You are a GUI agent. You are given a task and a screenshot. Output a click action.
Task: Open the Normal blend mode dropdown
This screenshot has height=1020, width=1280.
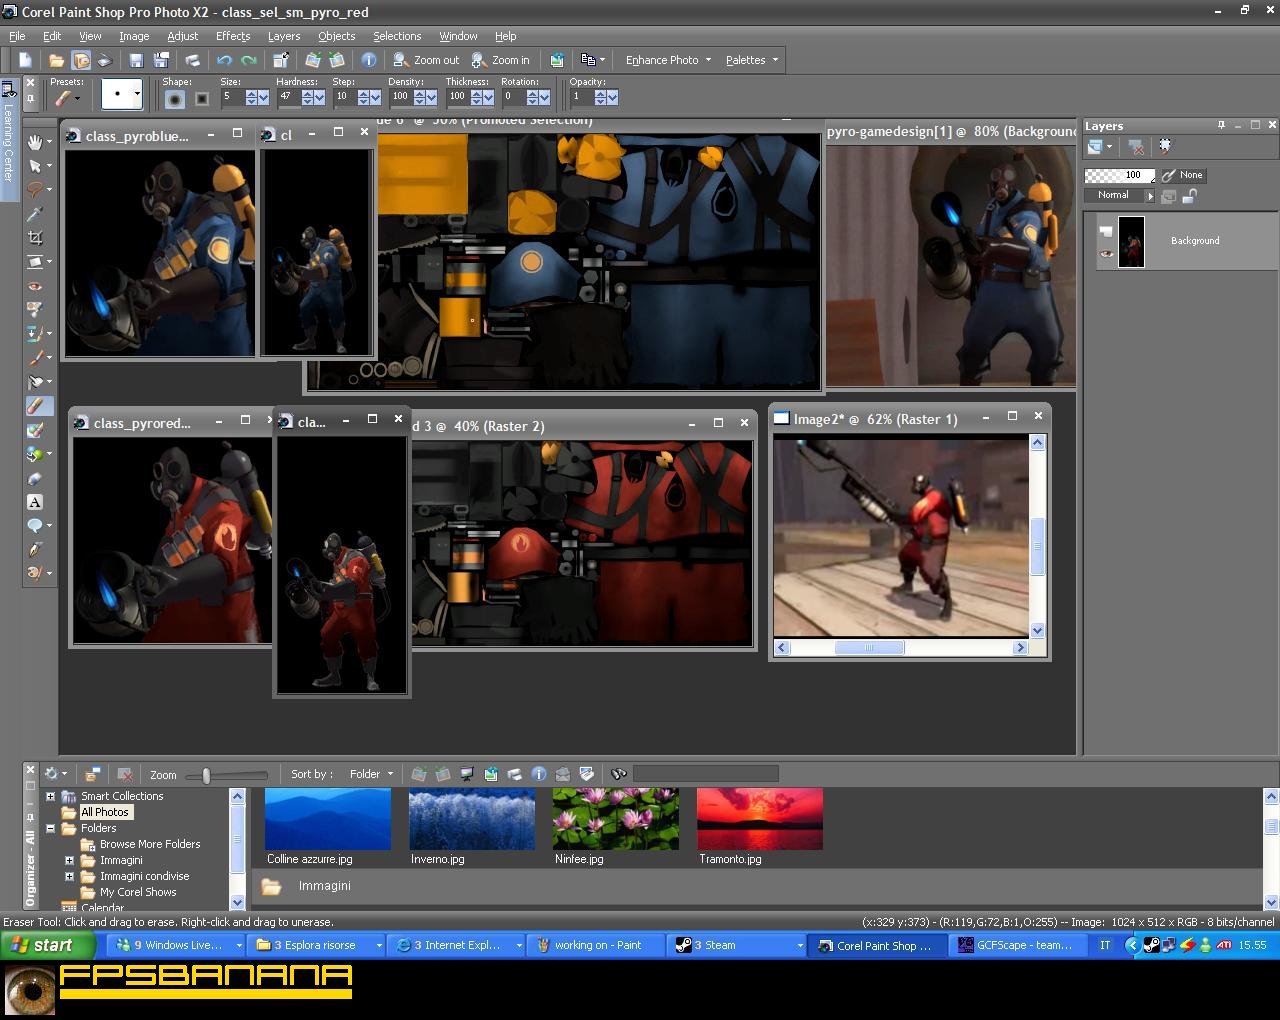[x=1119, y=196]
